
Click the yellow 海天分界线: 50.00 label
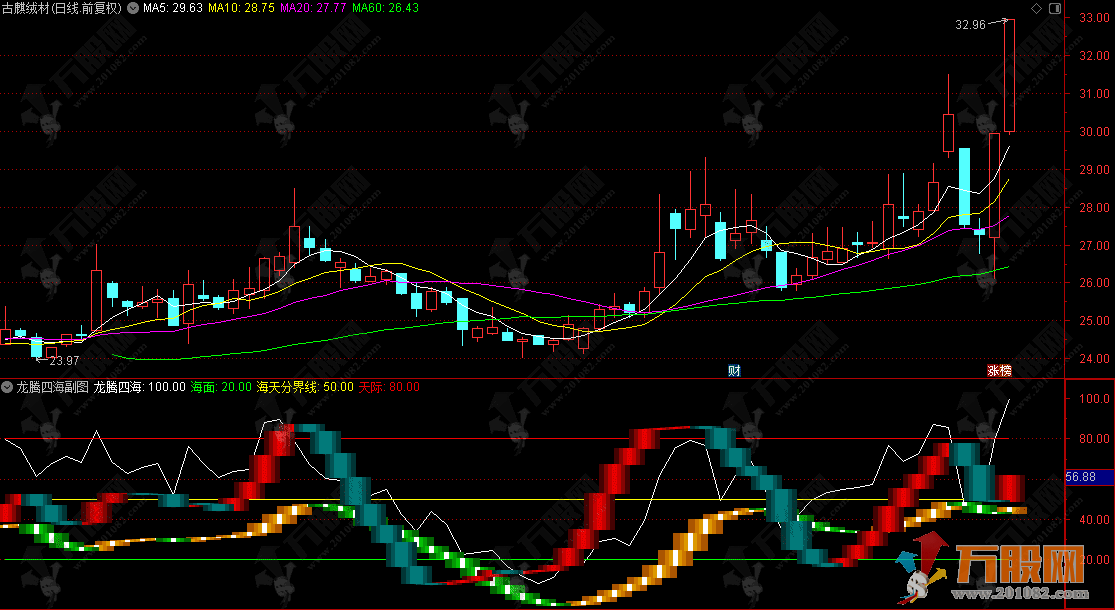pyautogui.click(x=305, y=386)
